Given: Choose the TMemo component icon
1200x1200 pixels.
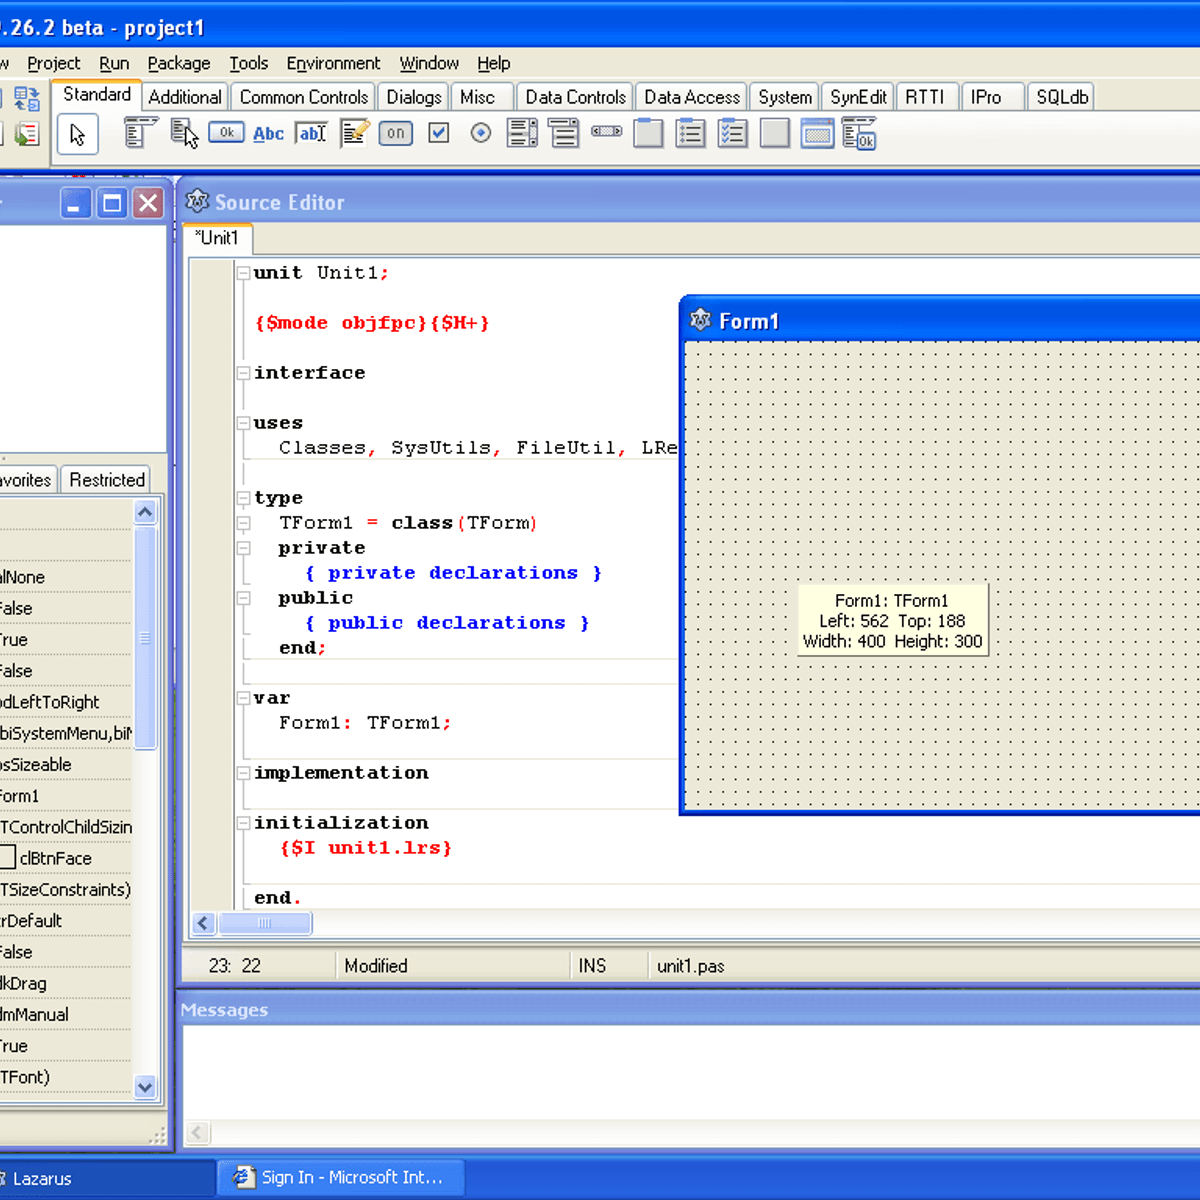Looking at the screenshot, I should [354, 133].
